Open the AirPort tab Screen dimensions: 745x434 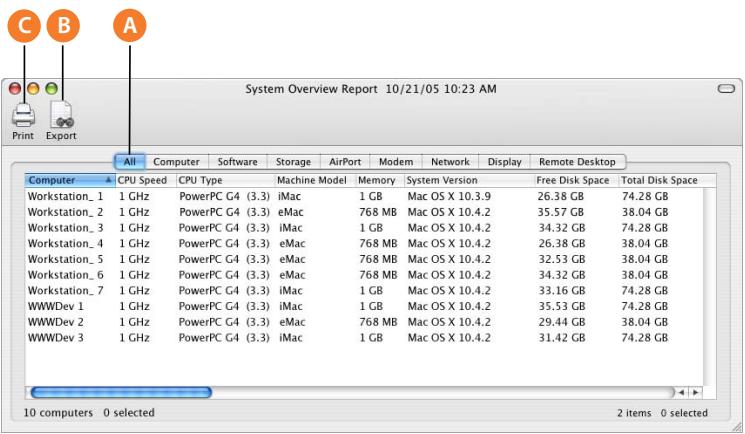[345, 162]
